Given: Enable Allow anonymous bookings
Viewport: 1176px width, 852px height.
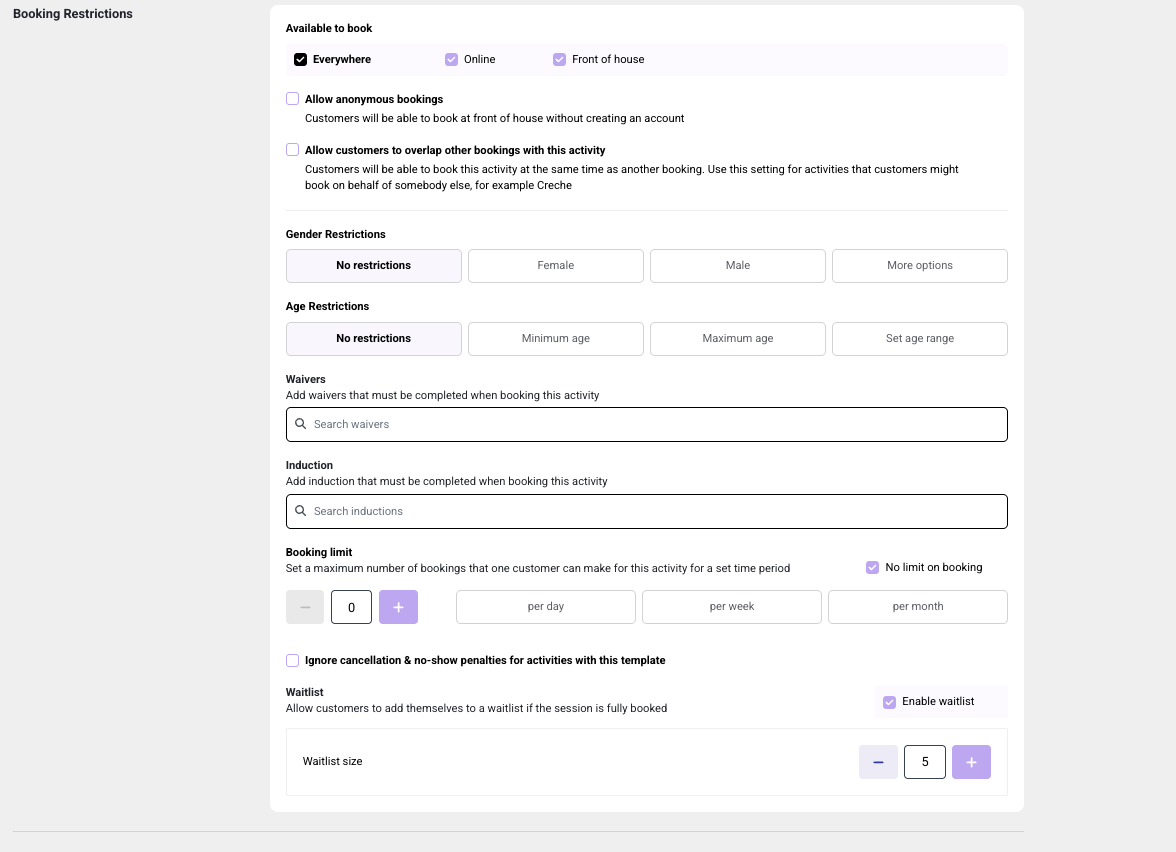Looking at the screenshot, I should click(x=292, y=98).
